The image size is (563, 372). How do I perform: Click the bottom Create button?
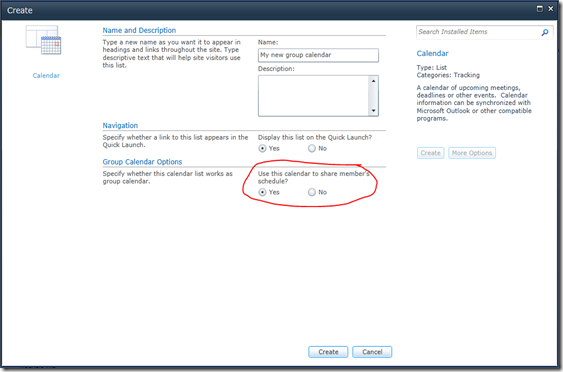(x=328, y=352)
